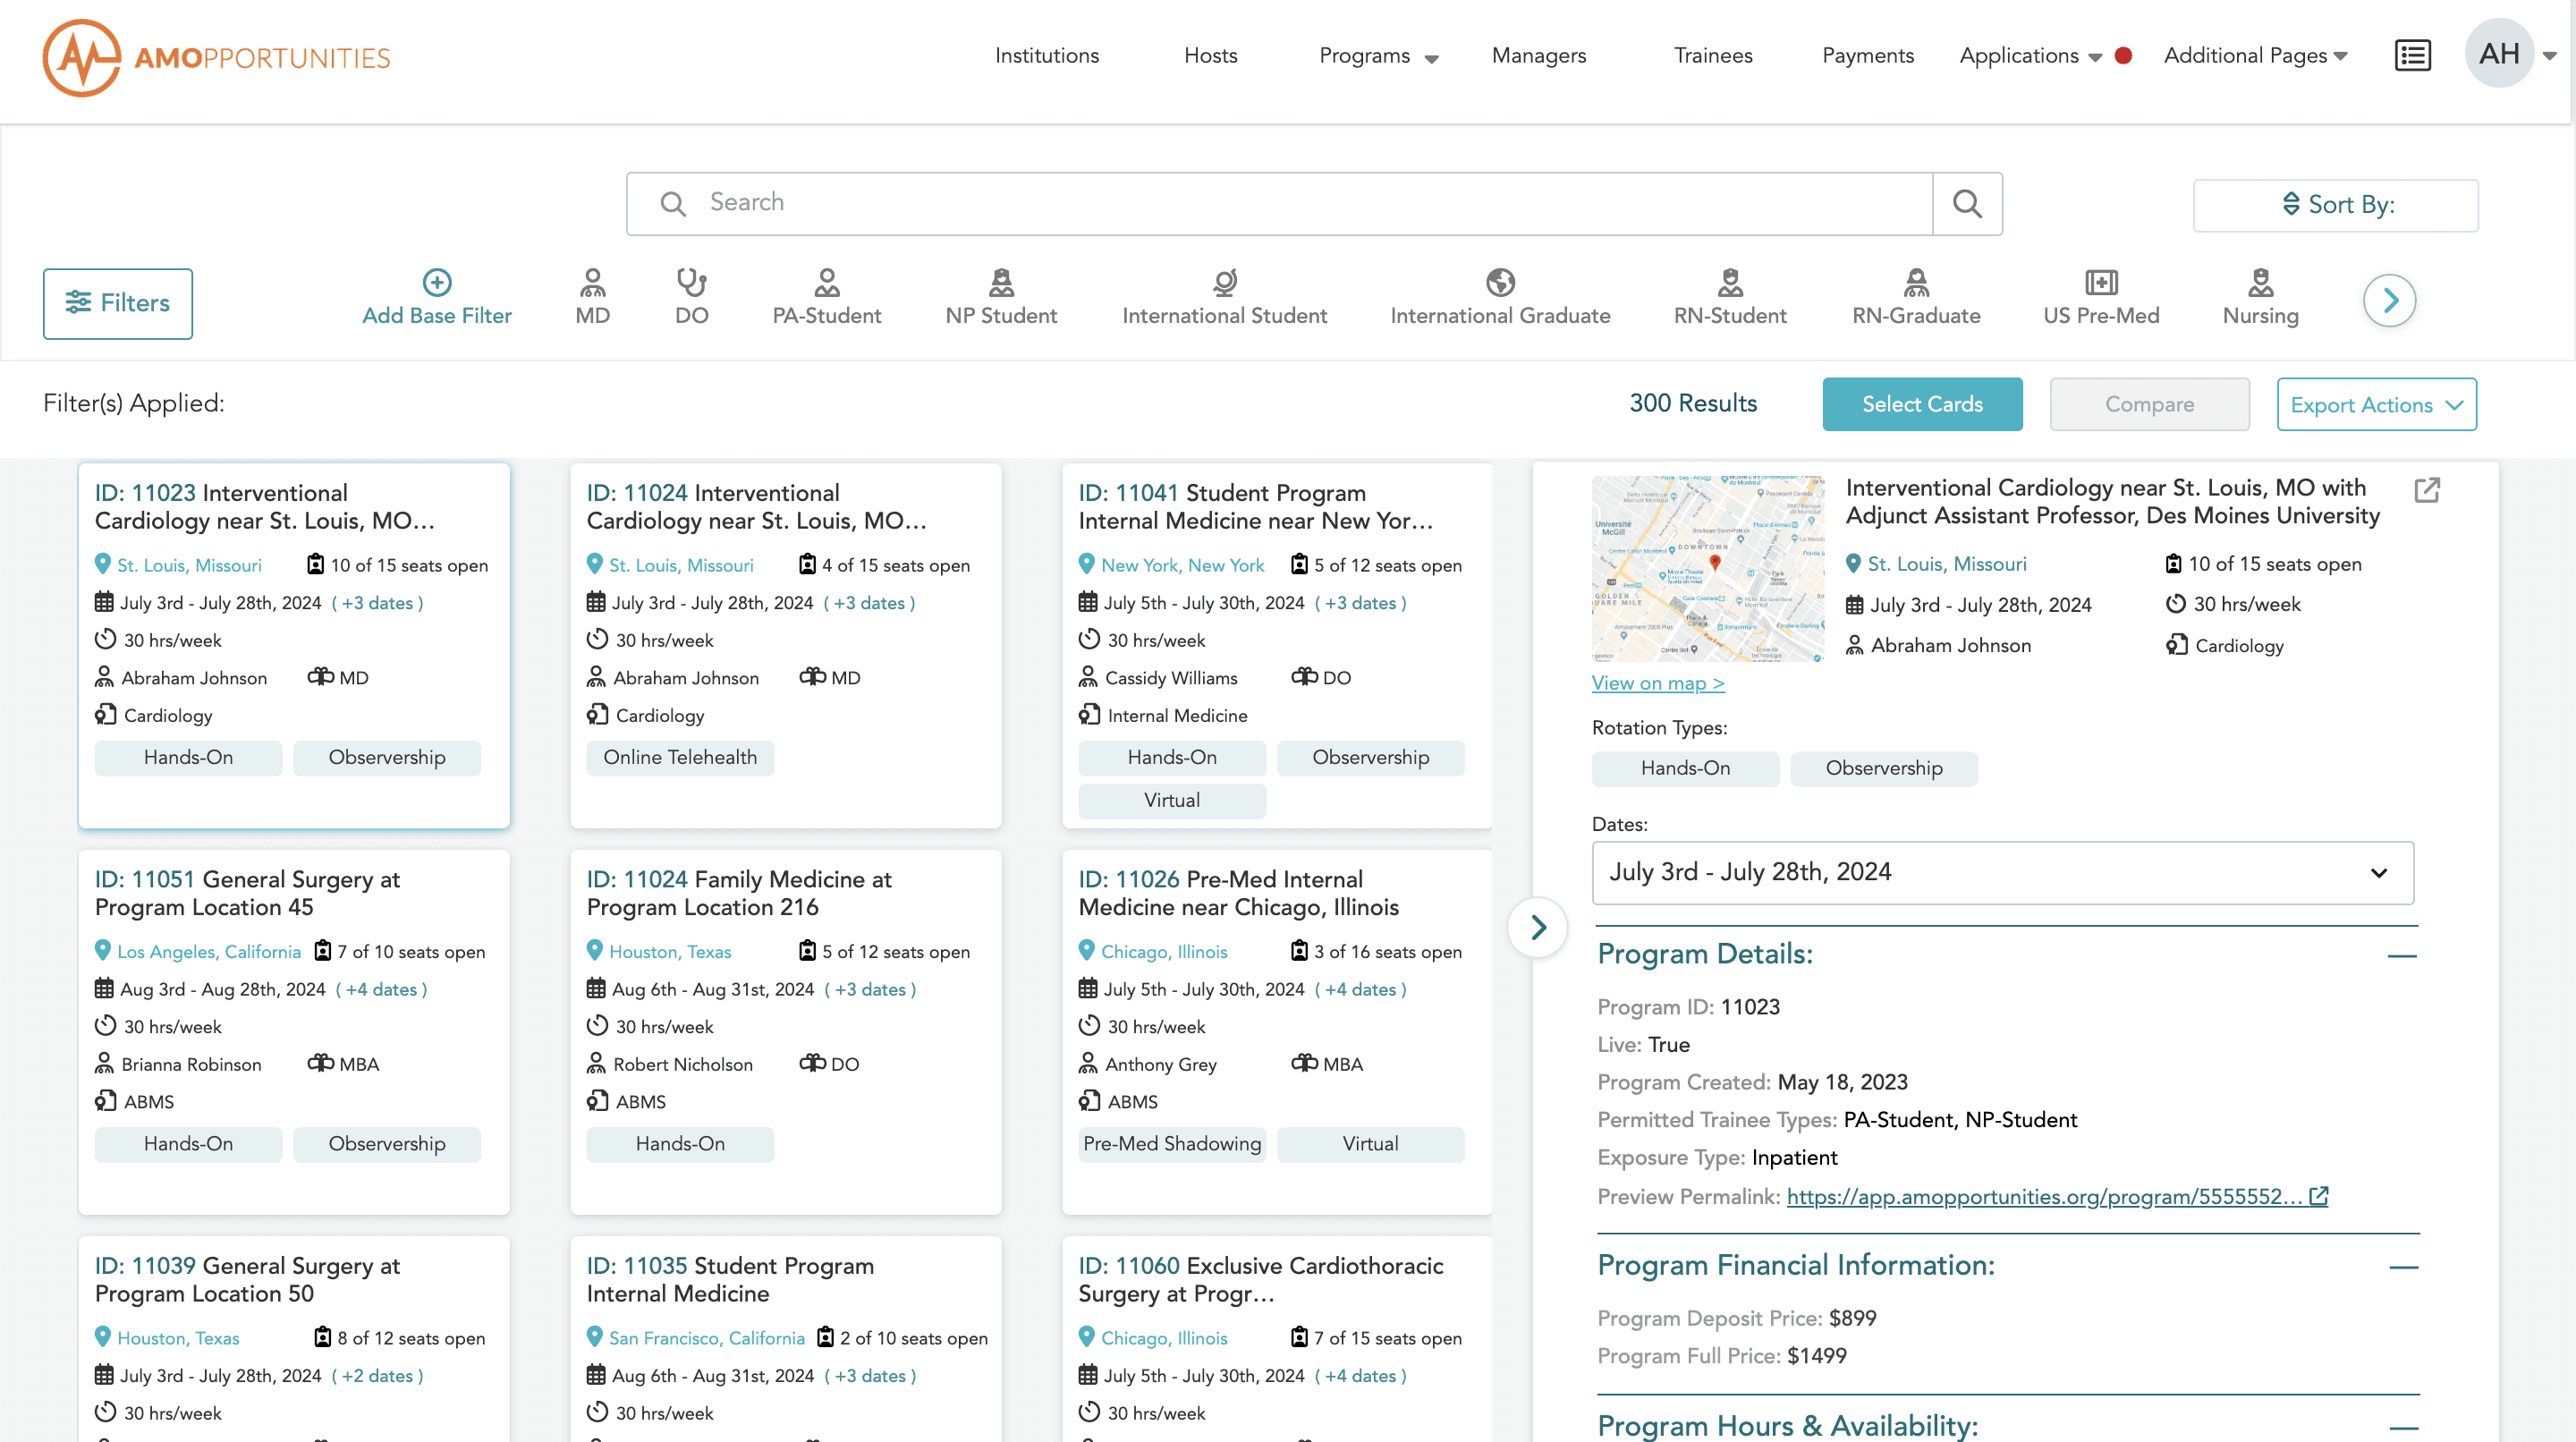Click the magnifier search submit button
Viewport: 2576px width, 1442px height.
tap(1967, 204)
